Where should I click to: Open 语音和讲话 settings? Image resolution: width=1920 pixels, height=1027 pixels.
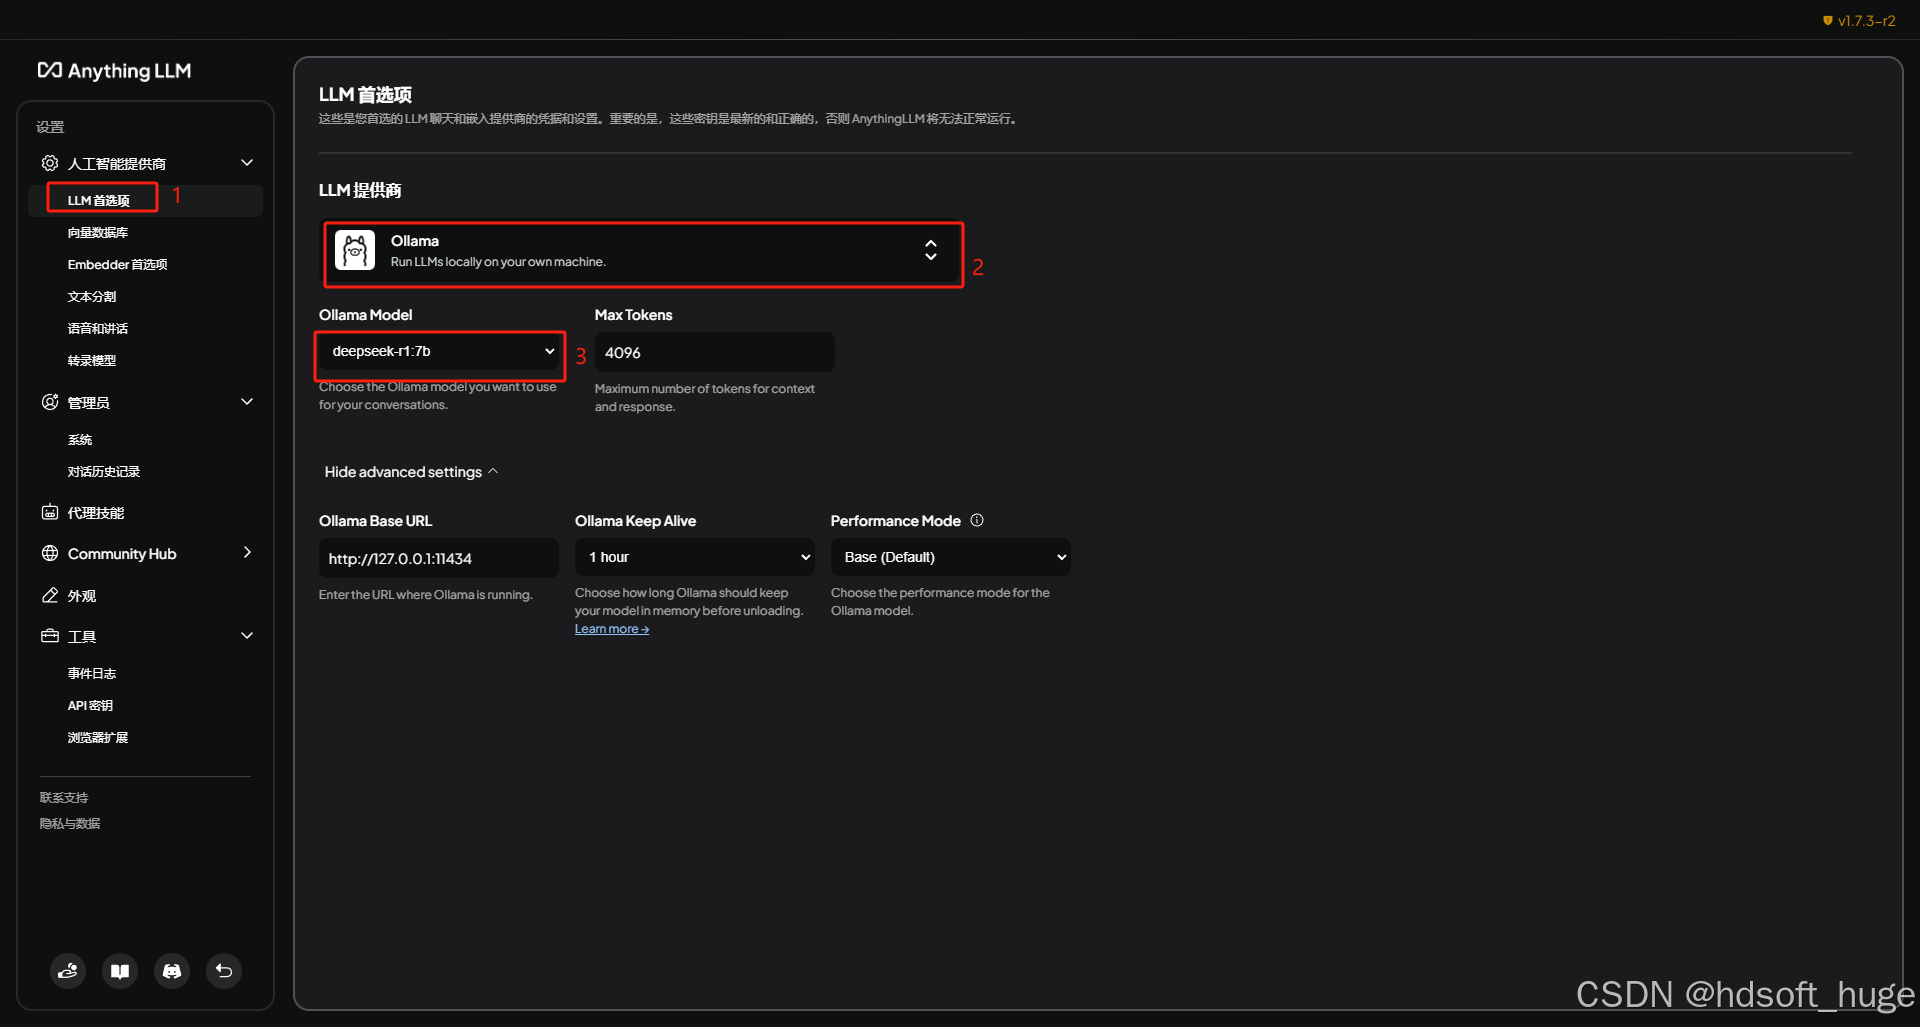(98, 328)
